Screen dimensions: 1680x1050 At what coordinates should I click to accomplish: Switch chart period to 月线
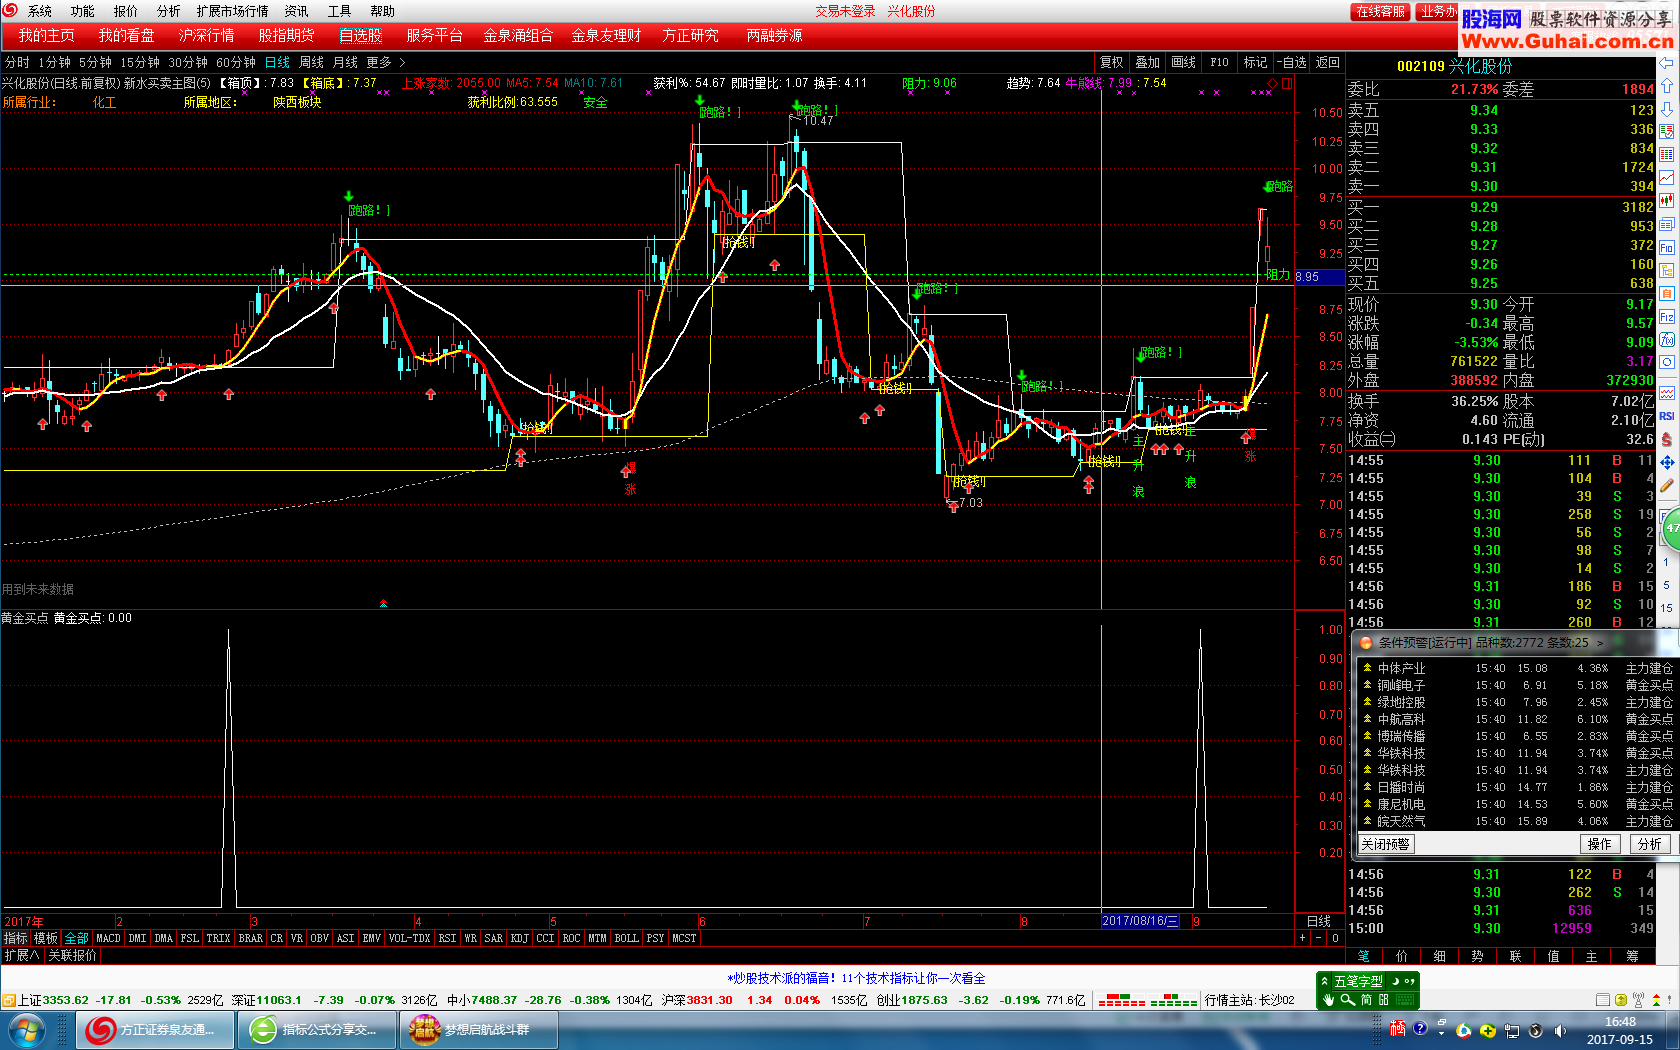(345, 62)
